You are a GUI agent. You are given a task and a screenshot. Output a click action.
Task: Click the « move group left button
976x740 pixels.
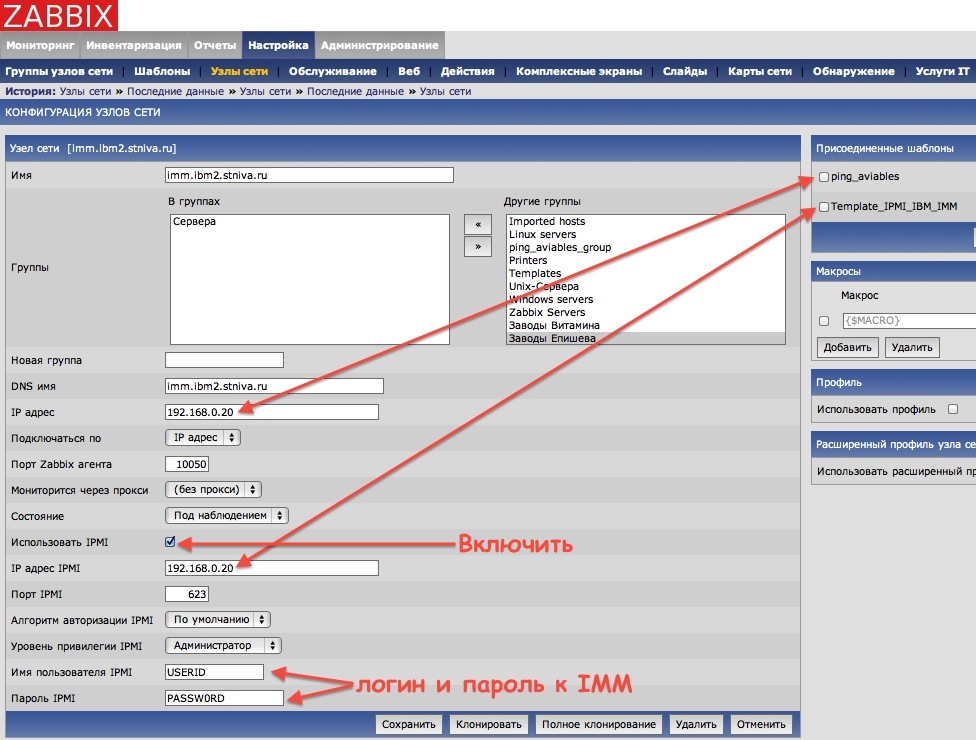pos(477,225)
